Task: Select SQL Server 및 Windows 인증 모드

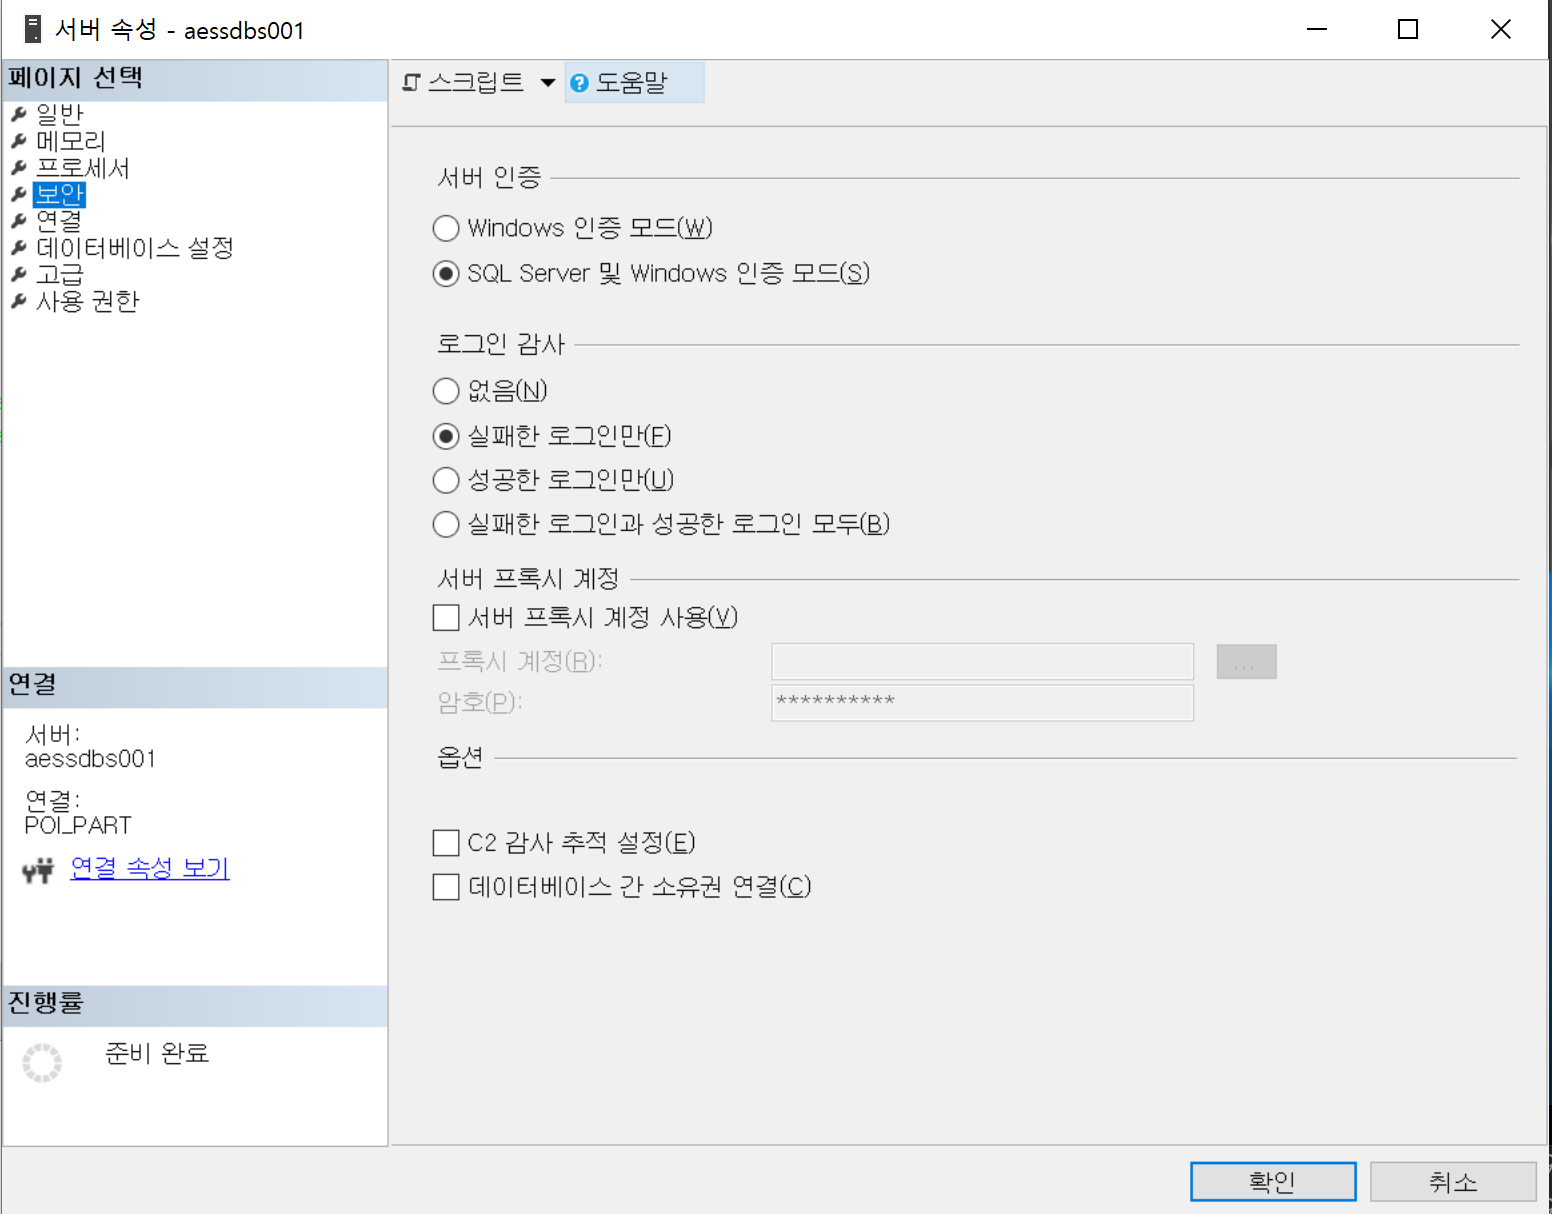Action: coord(446,274)
